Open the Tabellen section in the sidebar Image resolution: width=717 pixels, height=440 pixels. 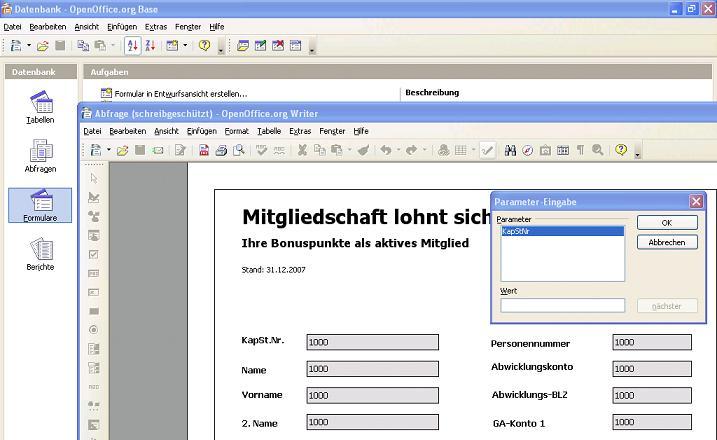(x=40, y=107)
